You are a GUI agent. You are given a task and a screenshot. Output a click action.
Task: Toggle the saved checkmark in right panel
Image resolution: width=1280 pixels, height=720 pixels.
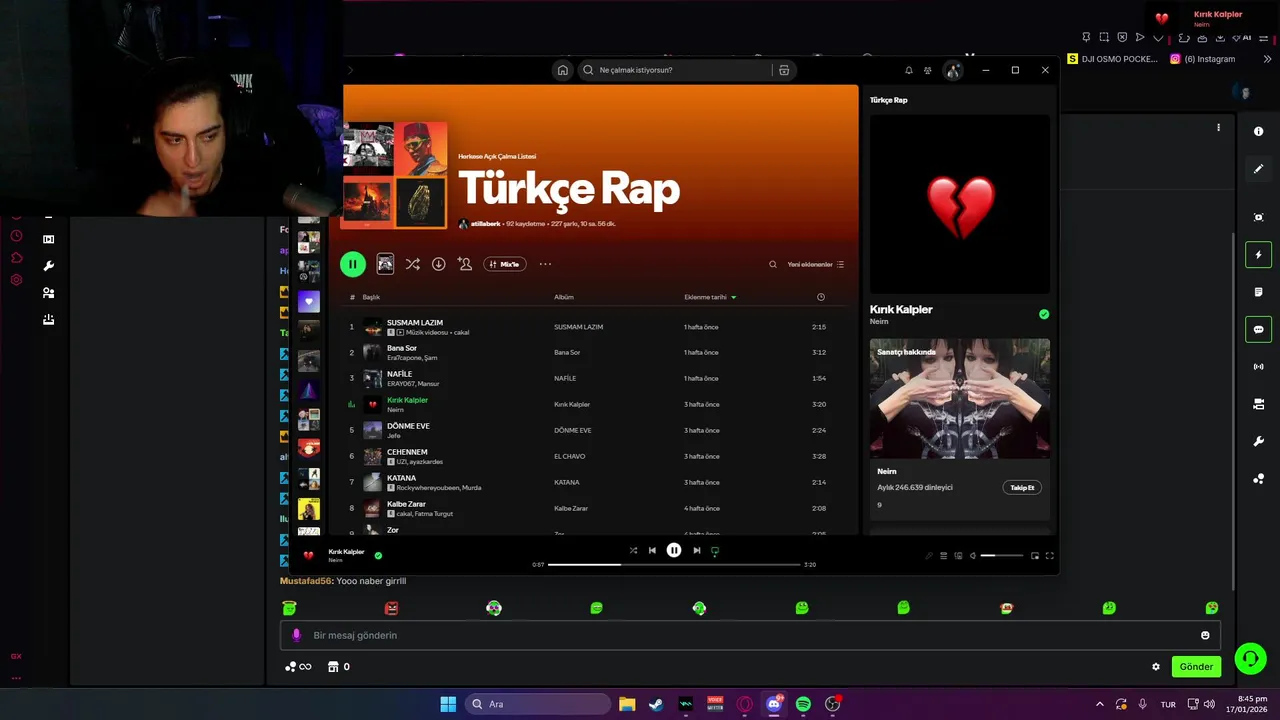1044,314
